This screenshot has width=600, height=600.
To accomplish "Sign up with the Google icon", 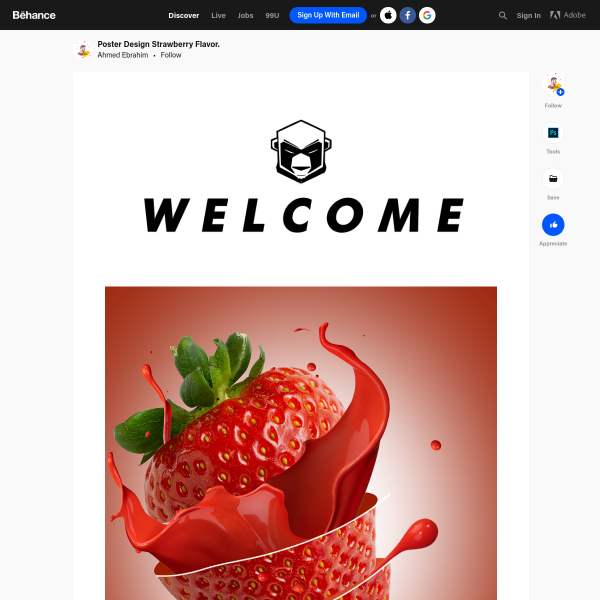I will (427, 15).
